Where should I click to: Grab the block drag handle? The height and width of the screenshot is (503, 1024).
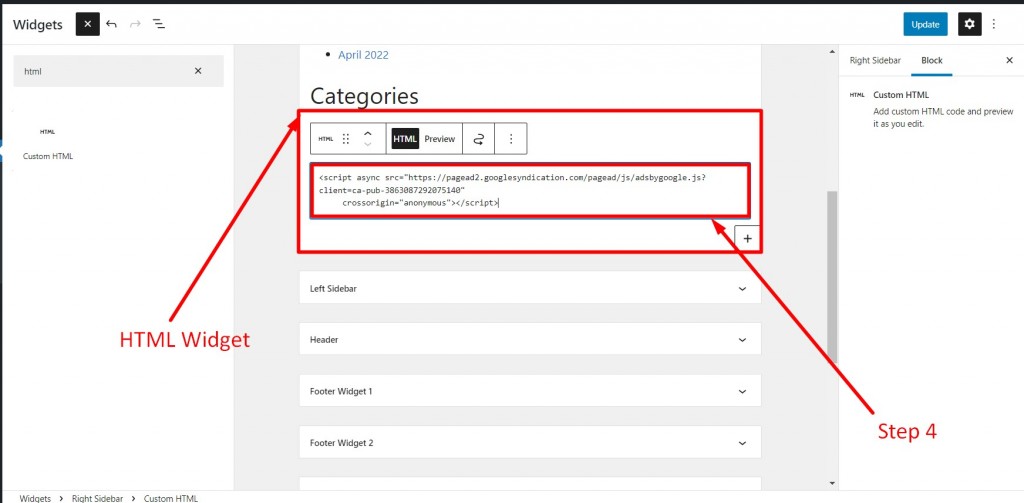click(346, 138)
